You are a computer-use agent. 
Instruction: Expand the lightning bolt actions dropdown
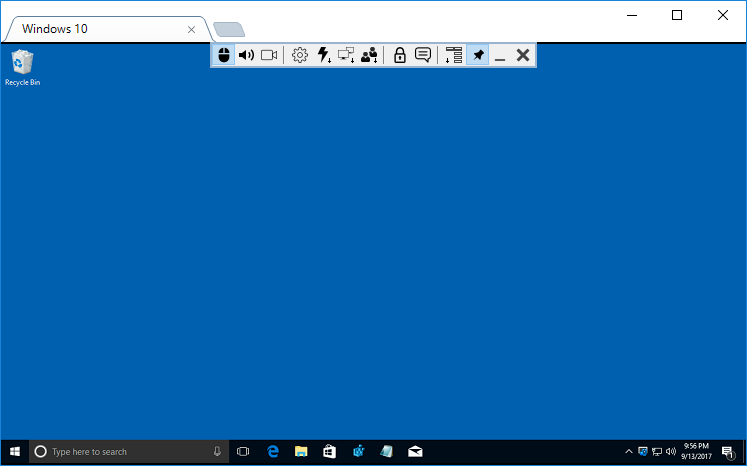click(323, 56)
